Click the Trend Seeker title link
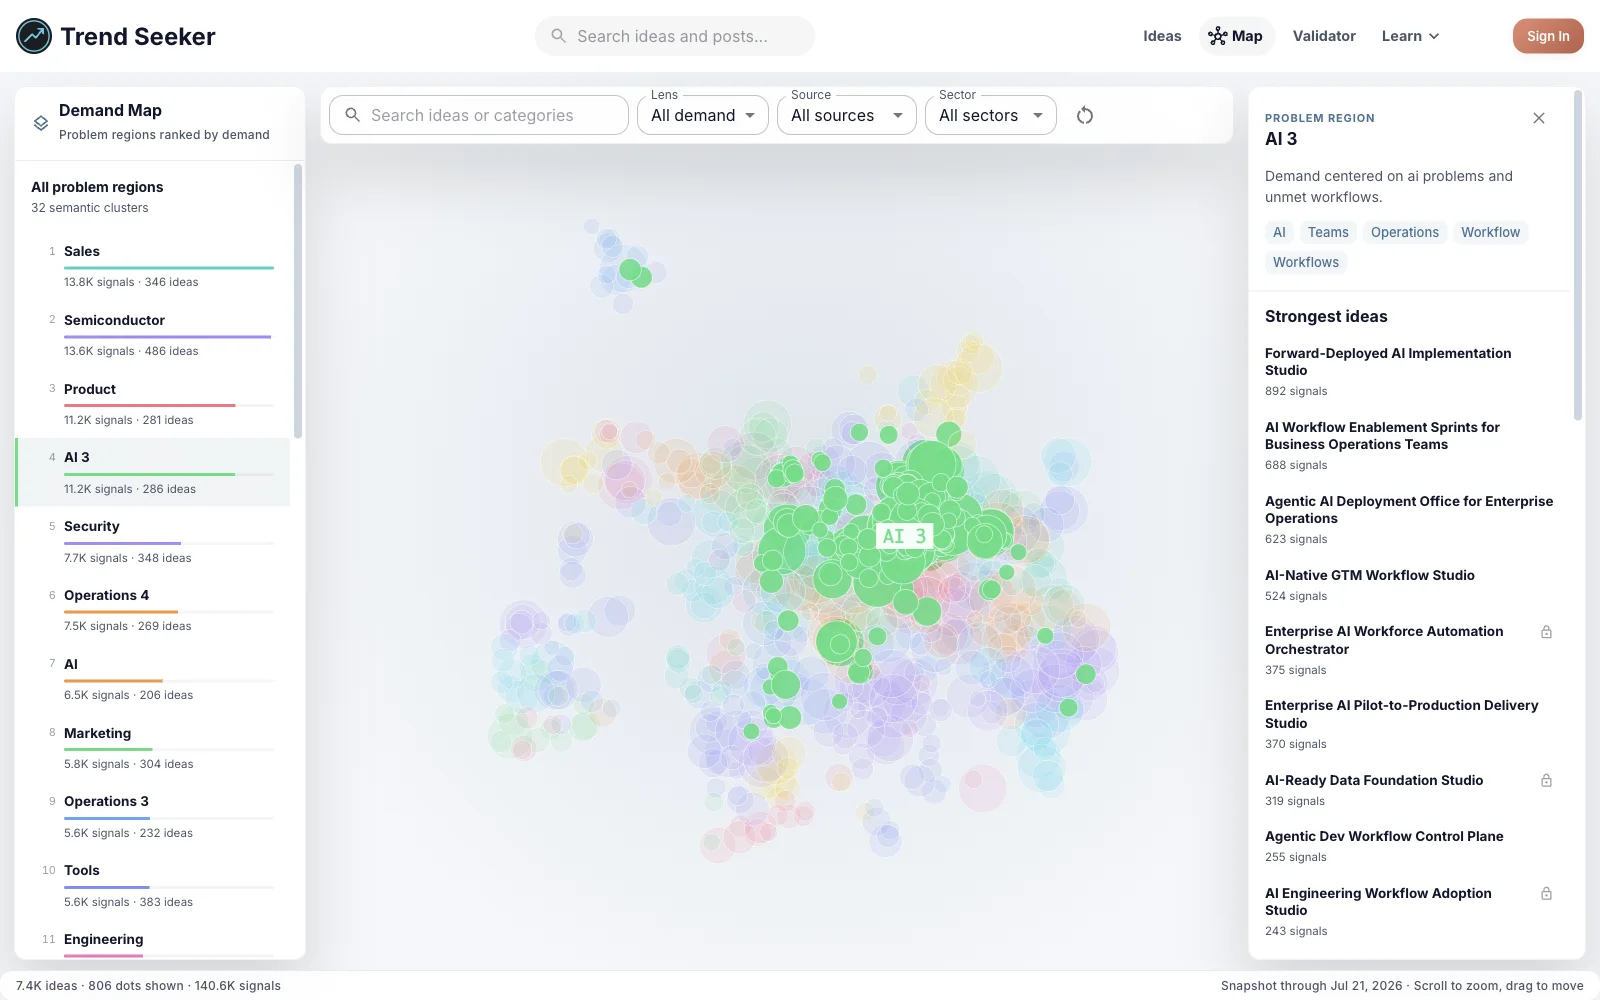Image resolution: width=1600 pixels, height=1000 pixels. (138, 36)
